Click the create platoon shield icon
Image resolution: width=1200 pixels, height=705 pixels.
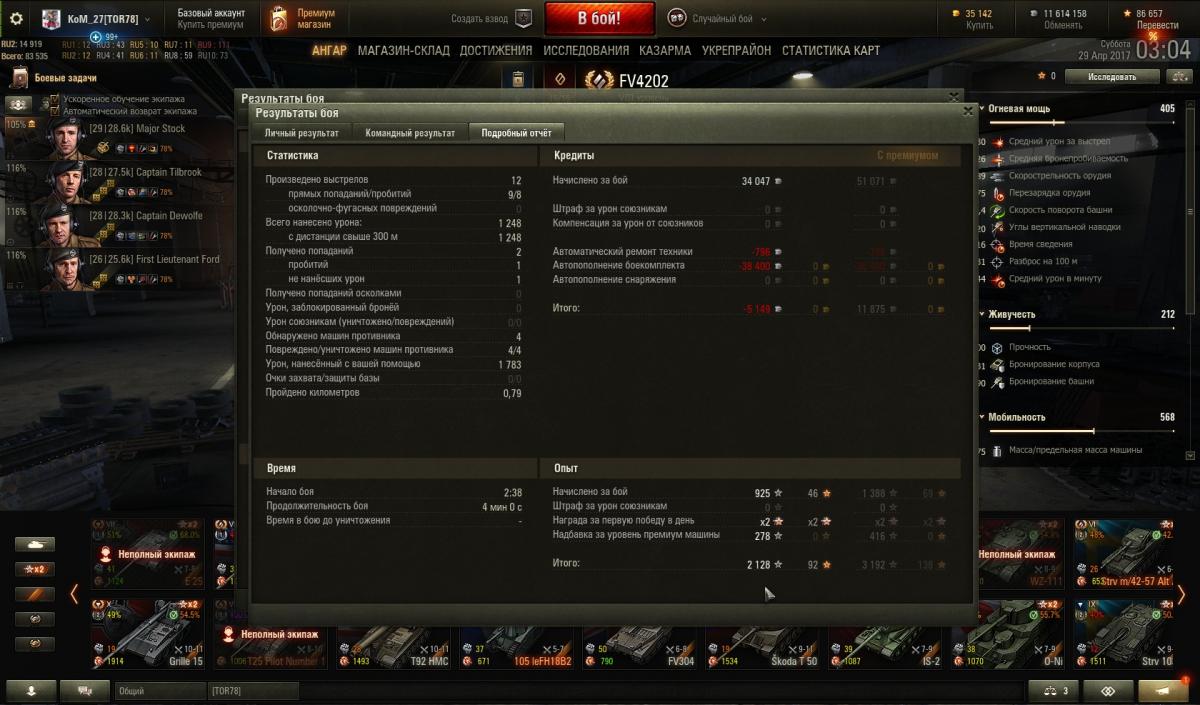pyautogui.click(x=523, y=18)
